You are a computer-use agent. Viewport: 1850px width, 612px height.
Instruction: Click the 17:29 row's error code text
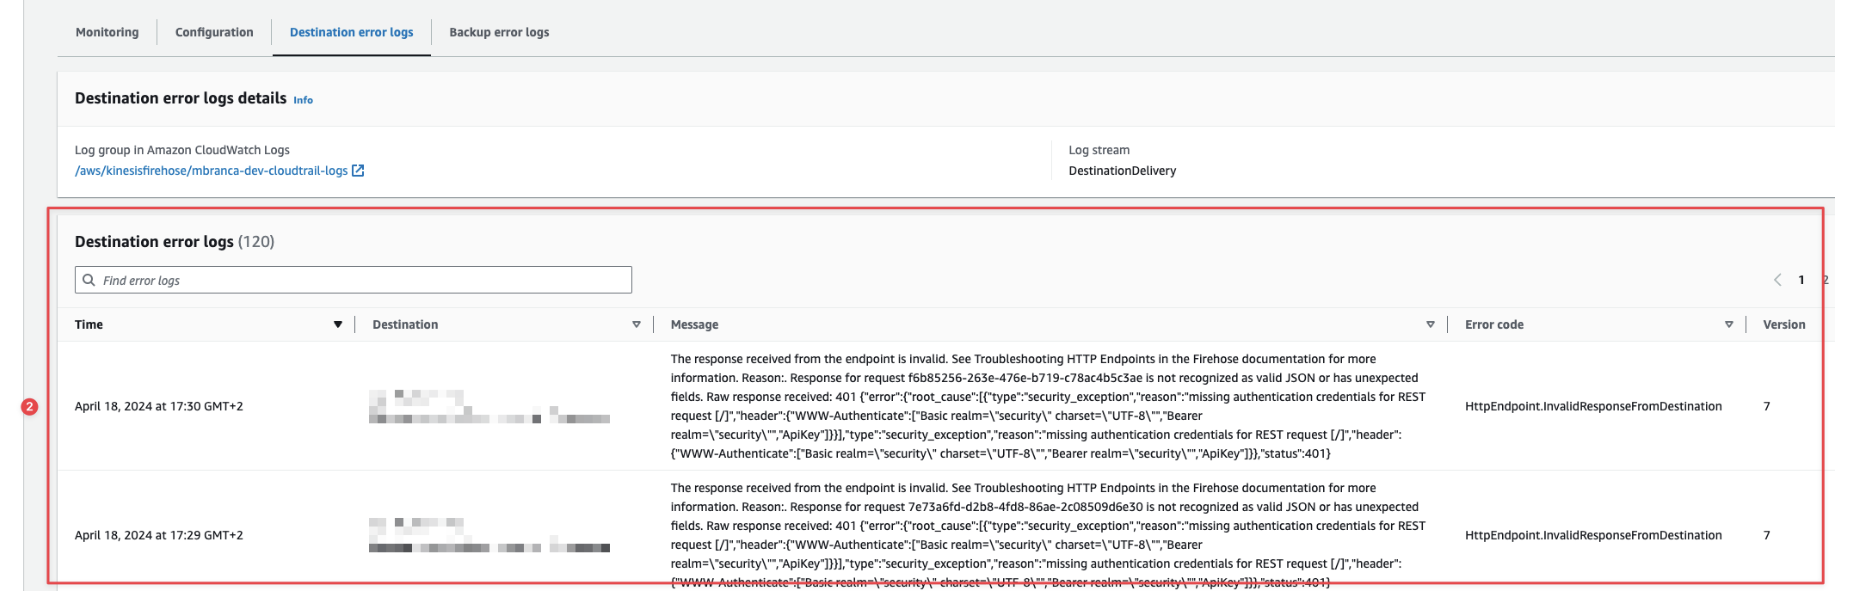tap(1593, 536)
